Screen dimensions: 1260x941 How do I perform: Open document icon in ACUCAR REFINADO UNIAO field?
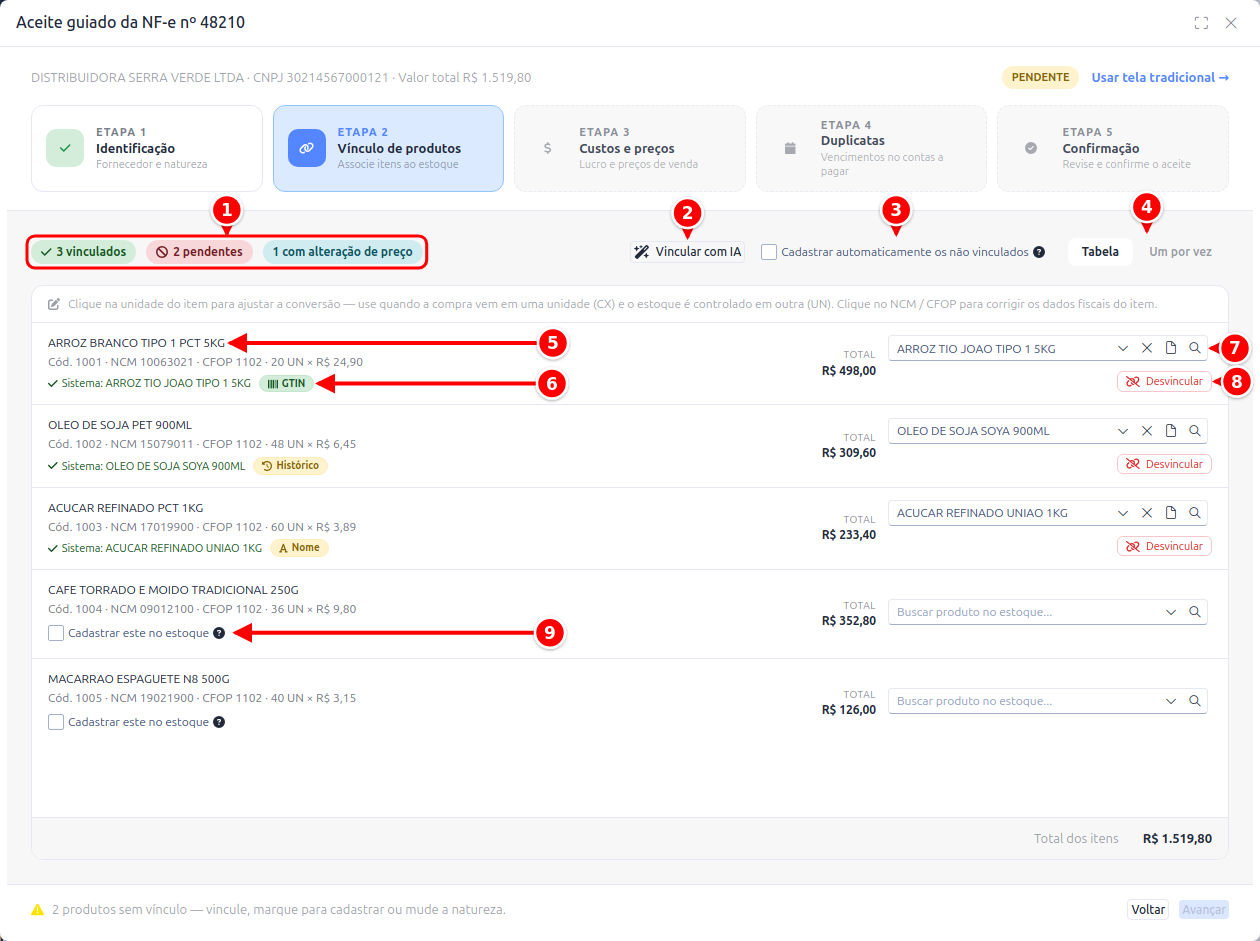pyautogui.click(x=1171, y=513)
